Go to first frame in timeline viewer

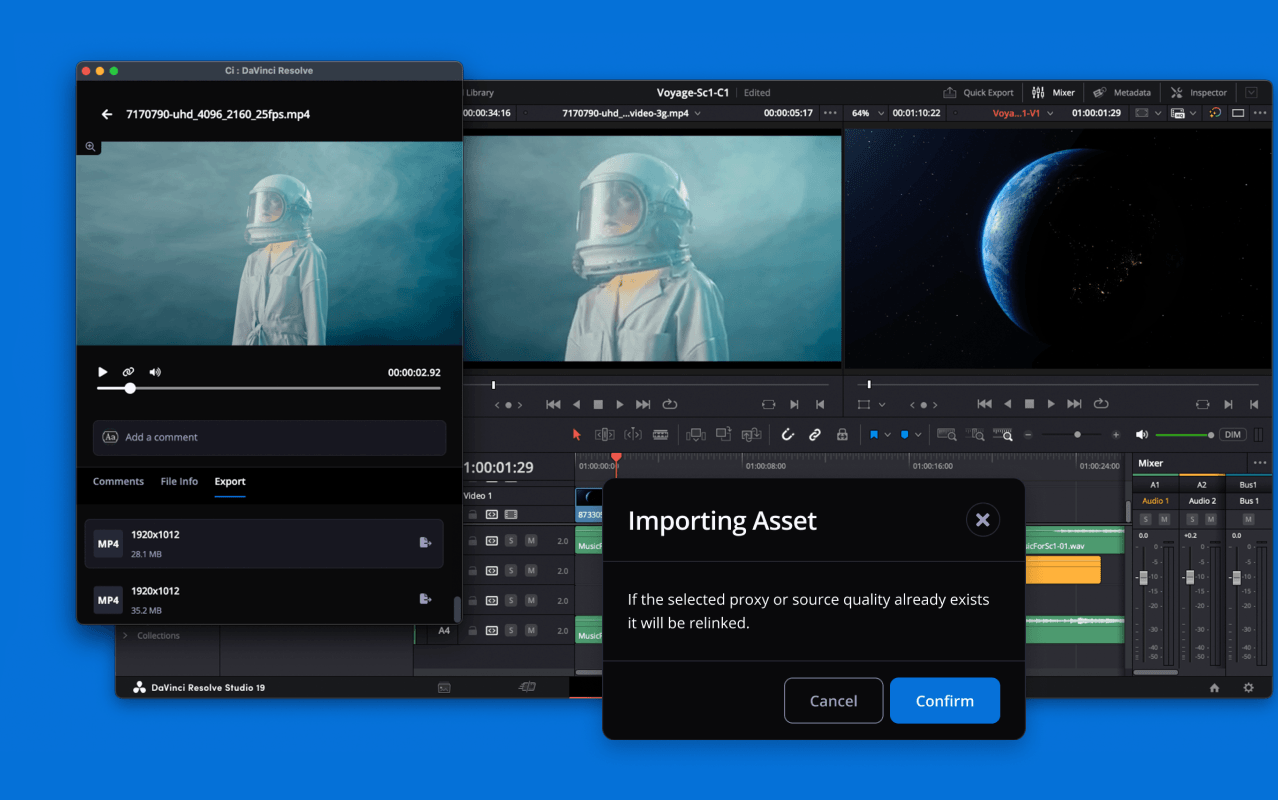pos(984,405)
